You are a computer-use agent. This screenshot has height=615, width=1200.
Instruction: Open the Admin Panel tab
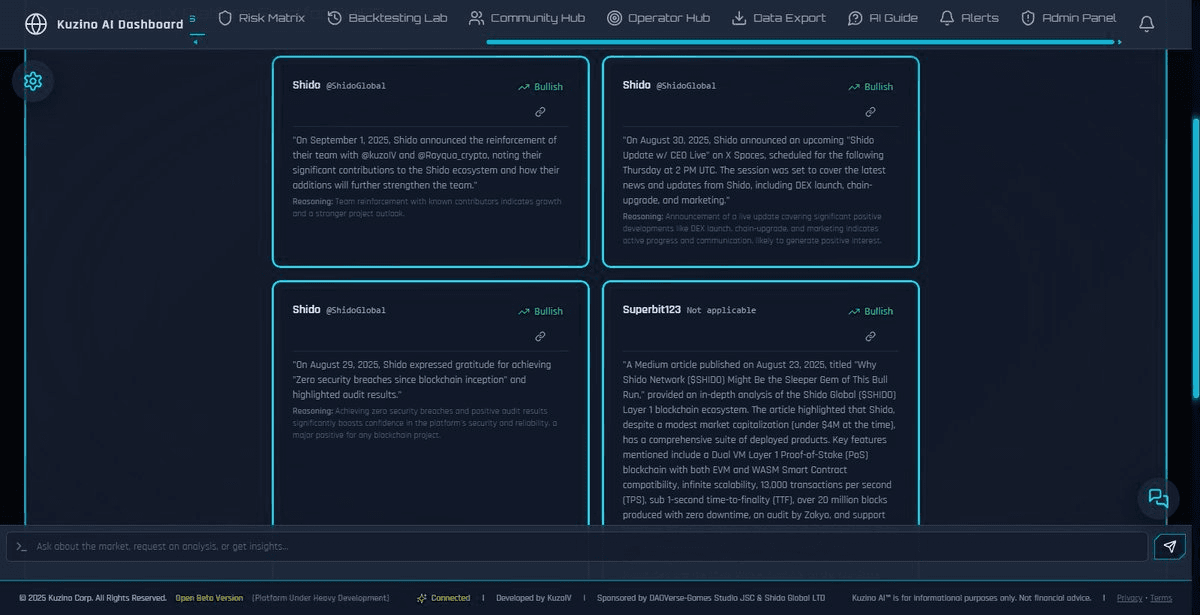point(1068,18)
